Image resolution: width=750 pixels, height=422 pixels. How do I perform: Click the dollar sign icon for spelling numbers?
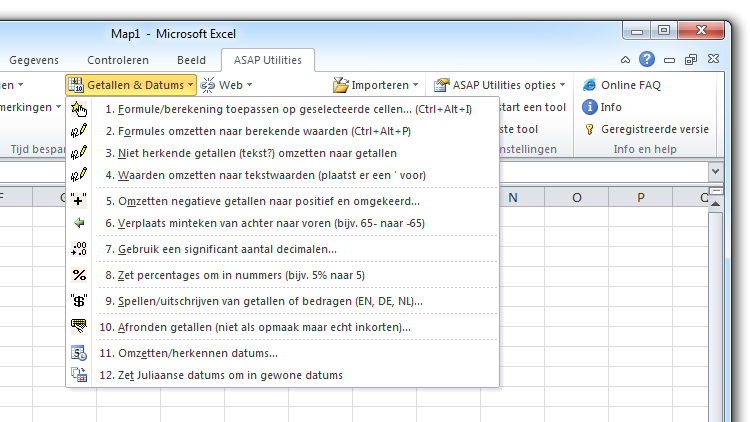point(79,301)
